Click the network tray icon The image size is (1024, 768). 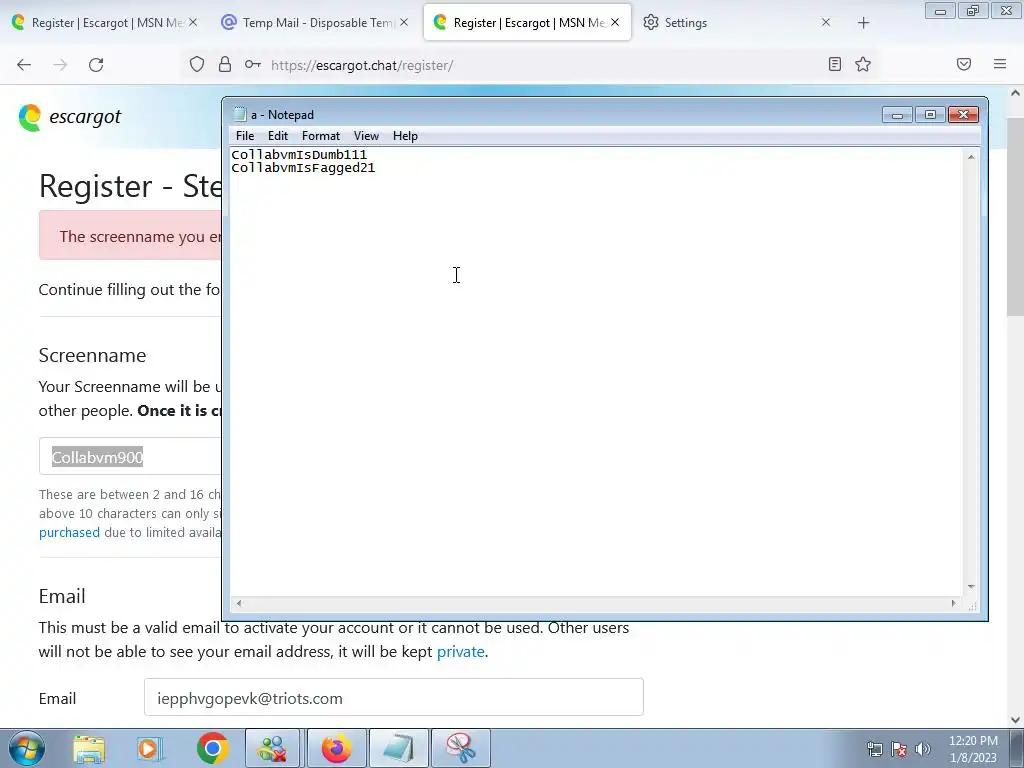(x=874, y=749)
